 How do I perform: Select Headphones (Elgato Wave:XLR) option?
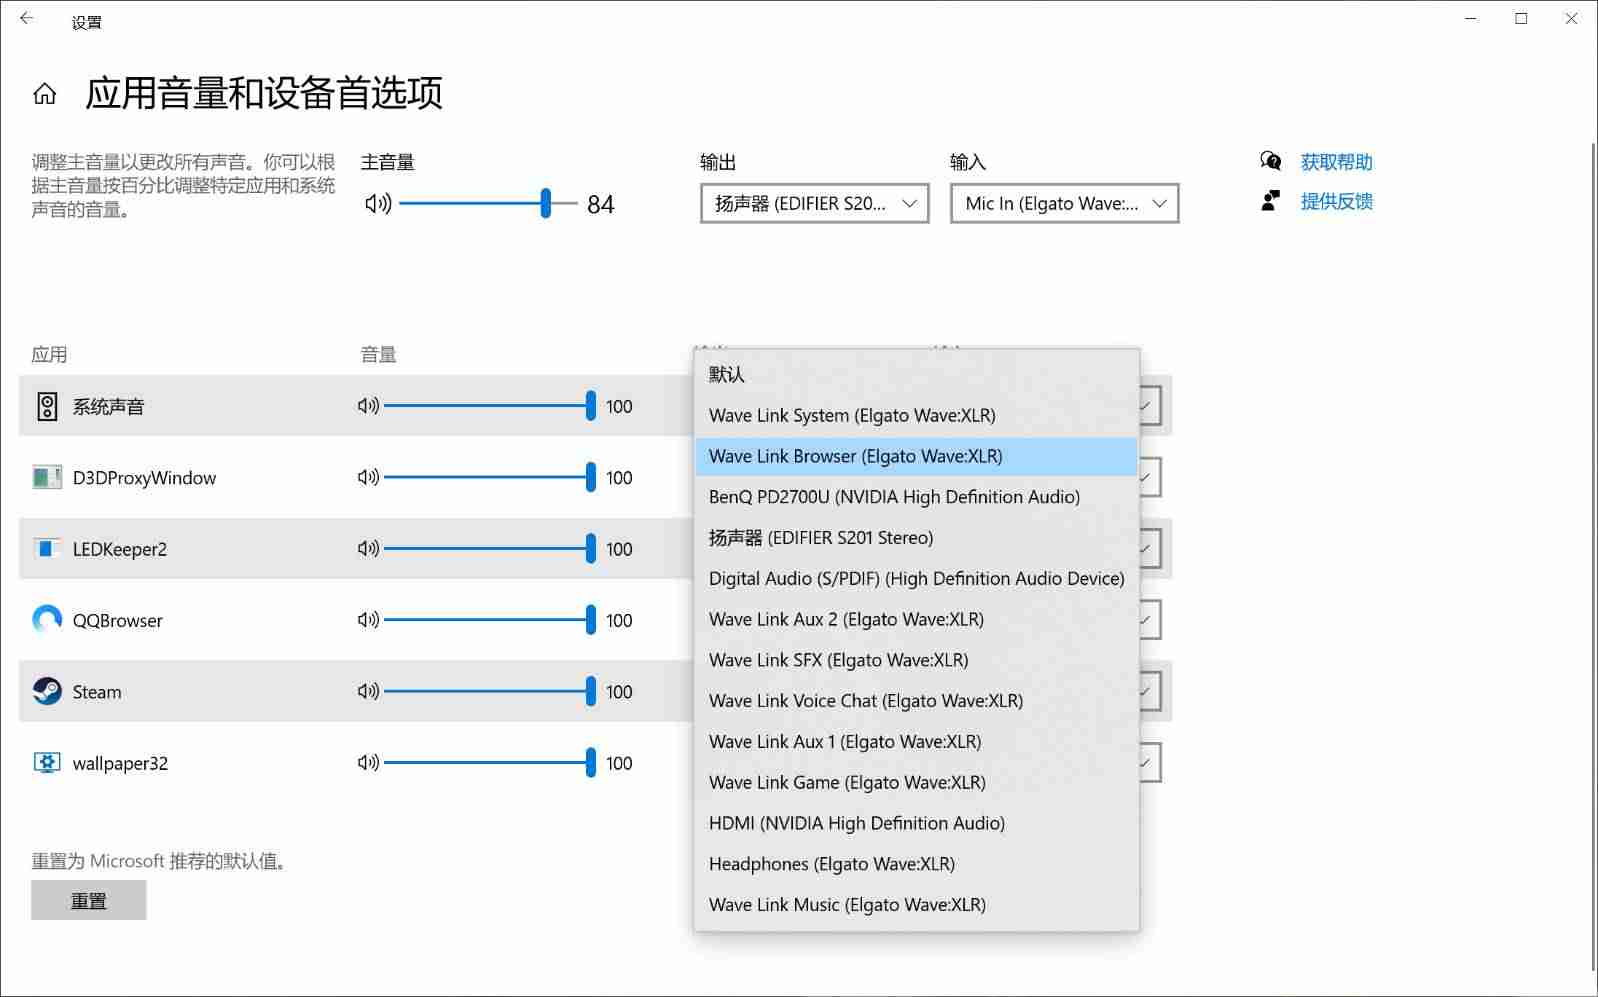click(x=917, y=864)
